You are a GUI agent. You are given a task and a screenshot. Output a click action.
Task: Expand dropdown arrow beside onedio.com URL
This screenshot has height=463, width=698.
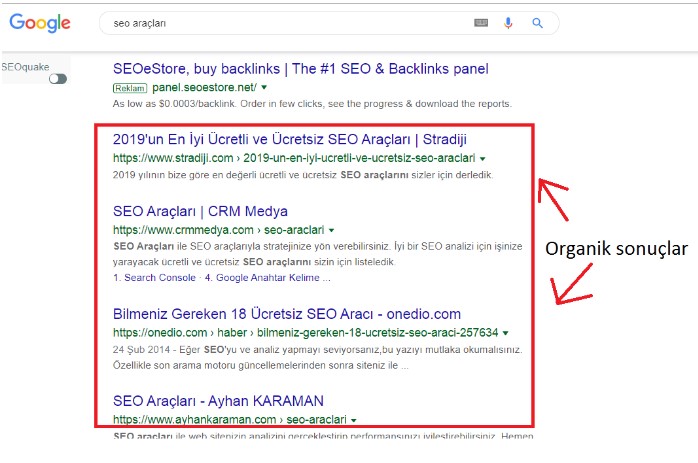[505, 333]
